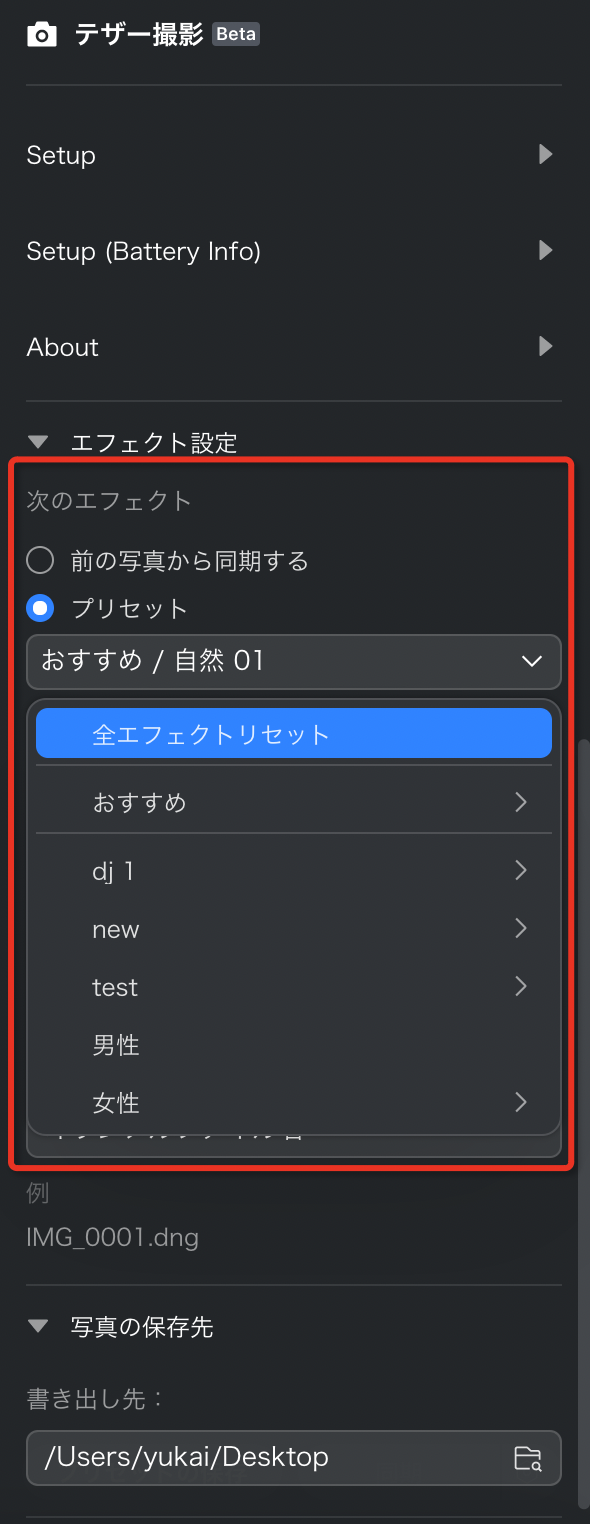Choose 全エフェクトリセット from the list
Image resolution: width=590 pixels, height=1524 pixels.
294,733
